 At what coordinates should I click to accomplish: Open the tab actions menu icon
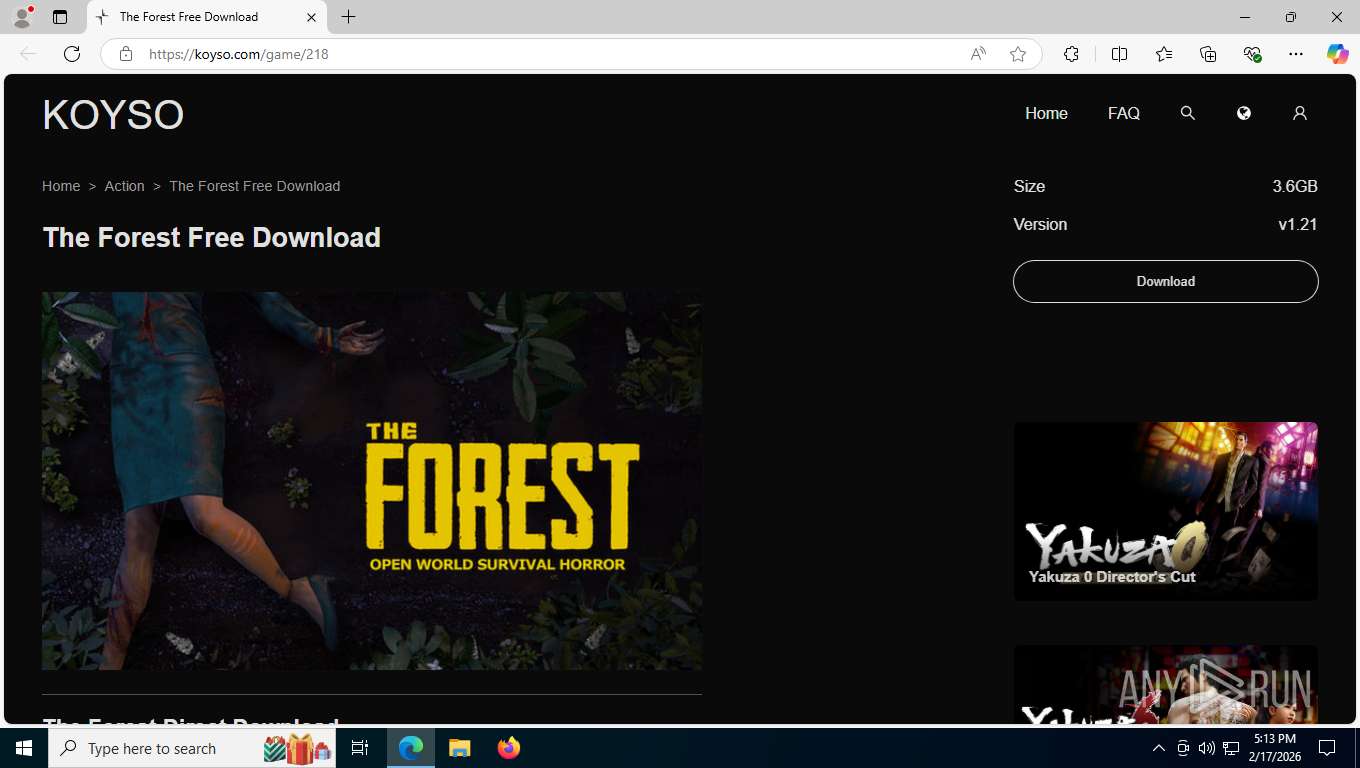coord(60,17)
